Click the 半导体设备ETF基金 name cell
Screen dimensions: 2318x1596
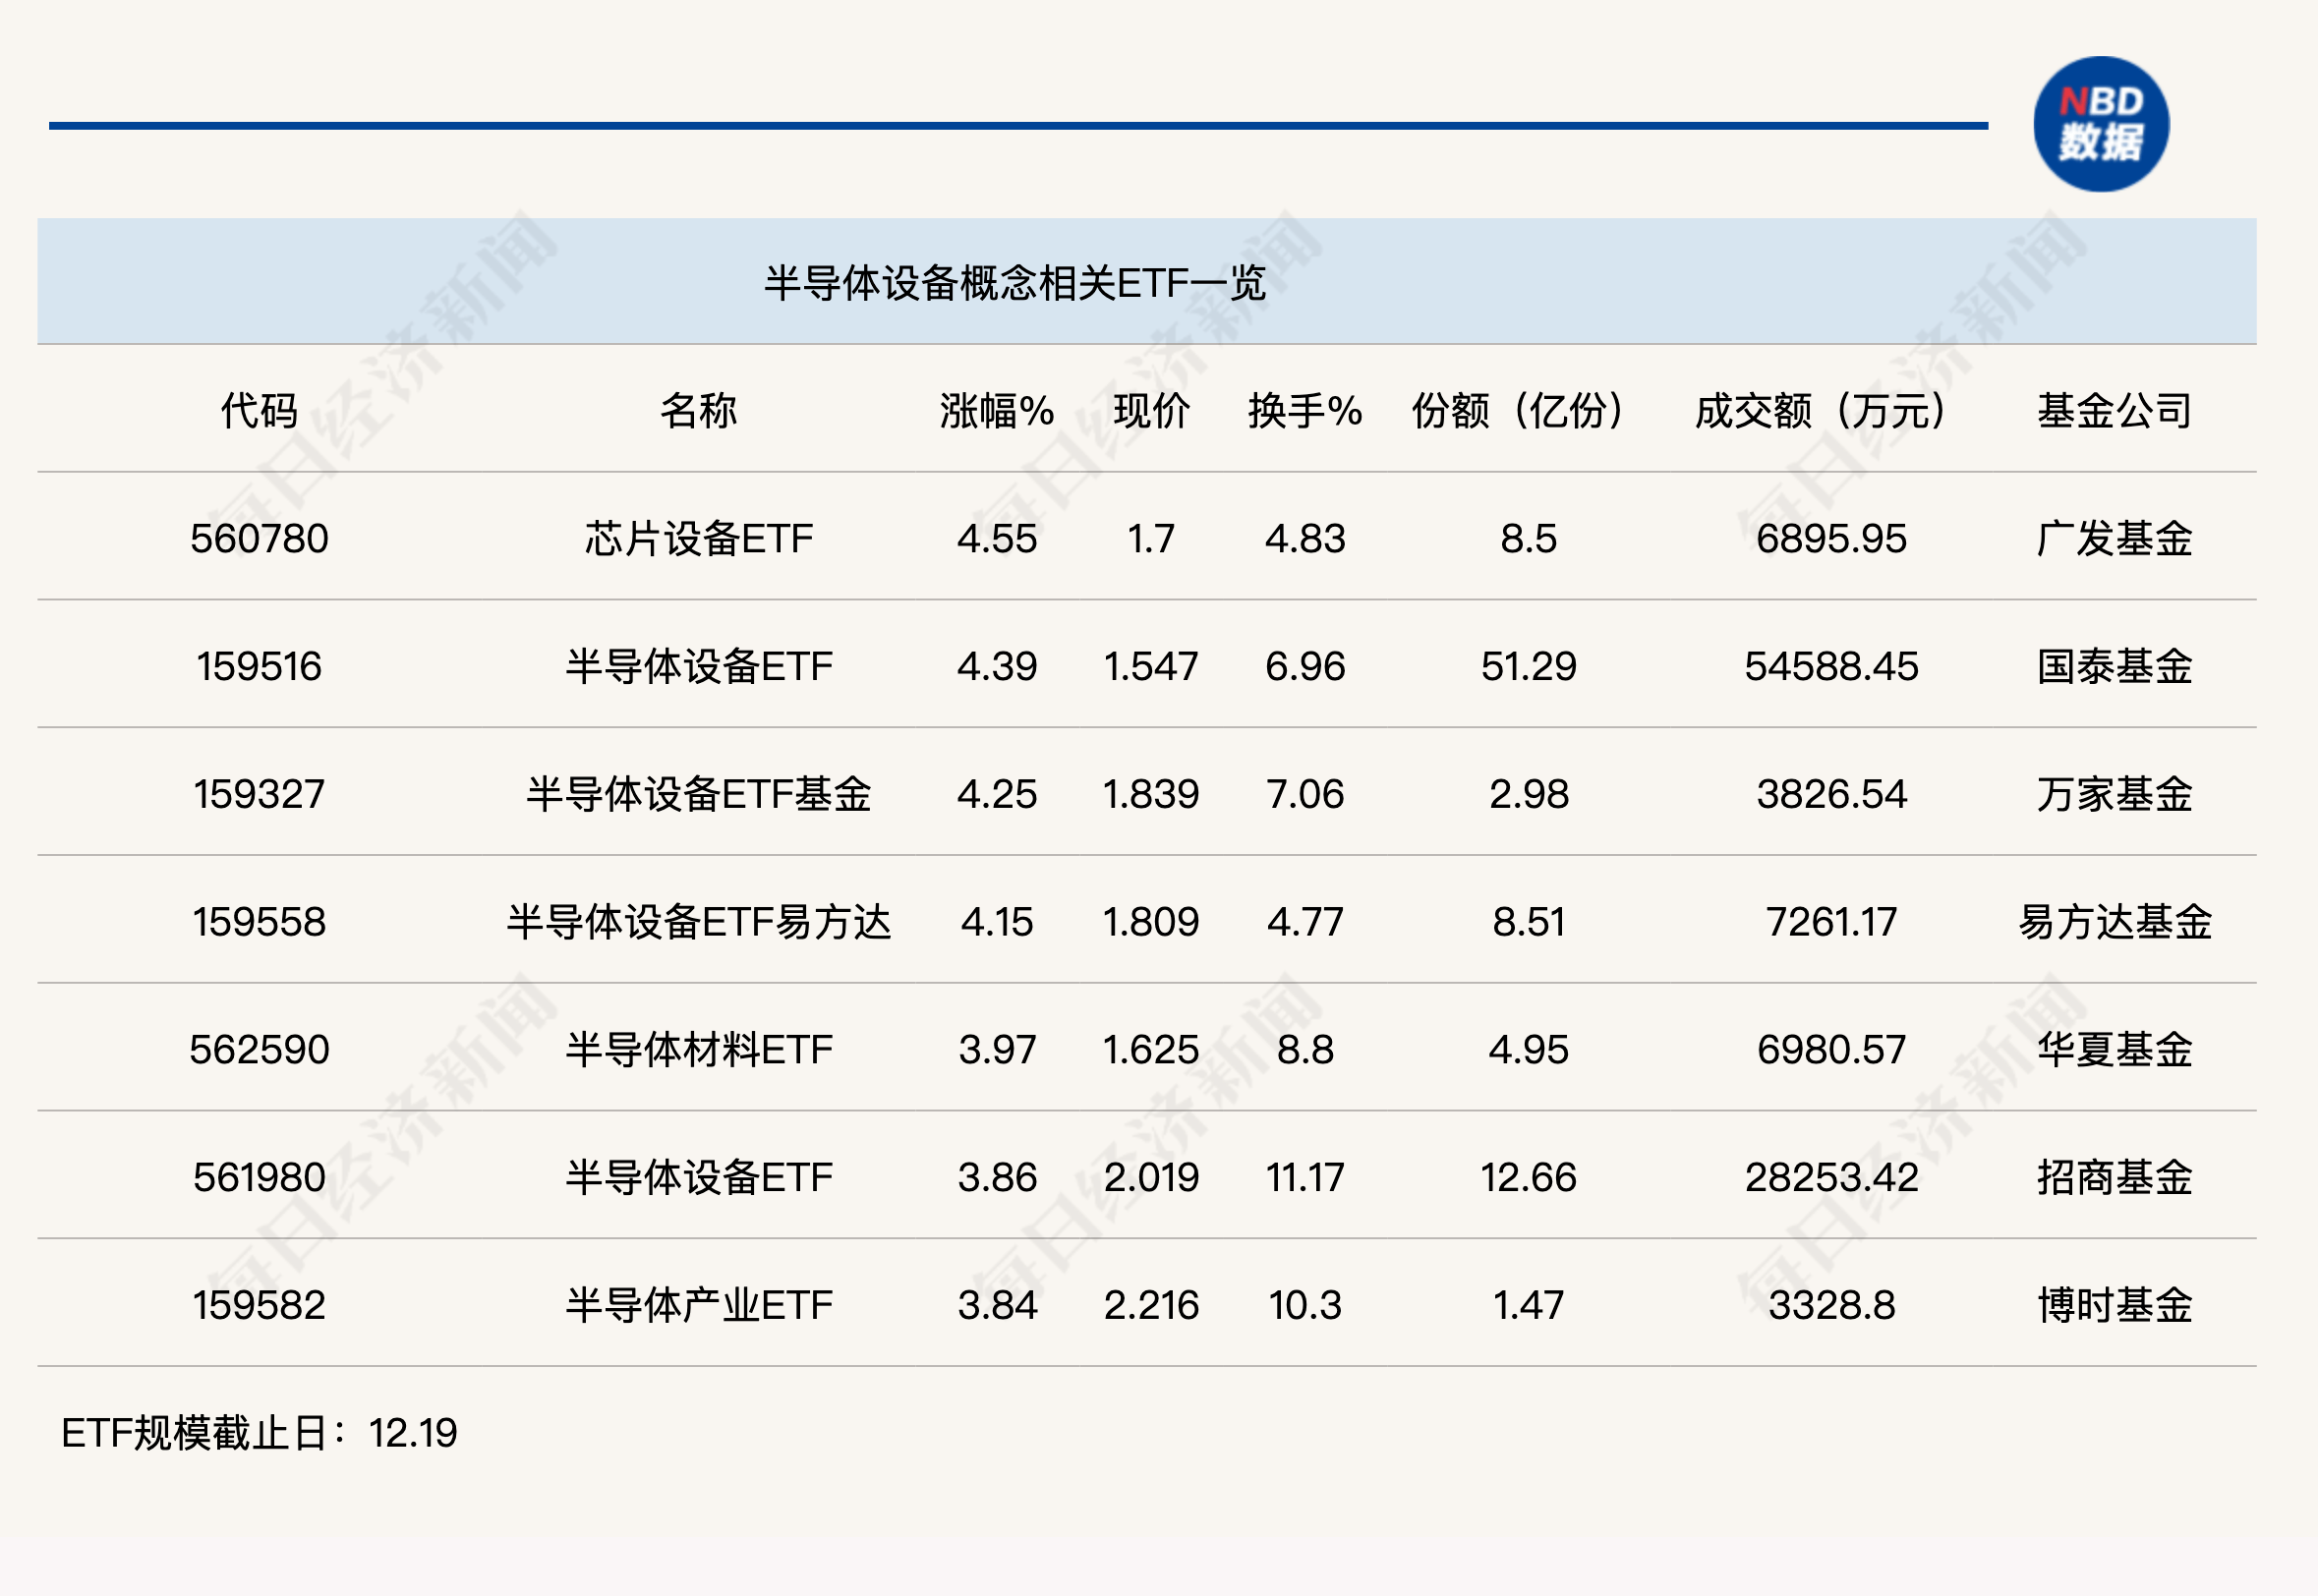pos(698,795)
